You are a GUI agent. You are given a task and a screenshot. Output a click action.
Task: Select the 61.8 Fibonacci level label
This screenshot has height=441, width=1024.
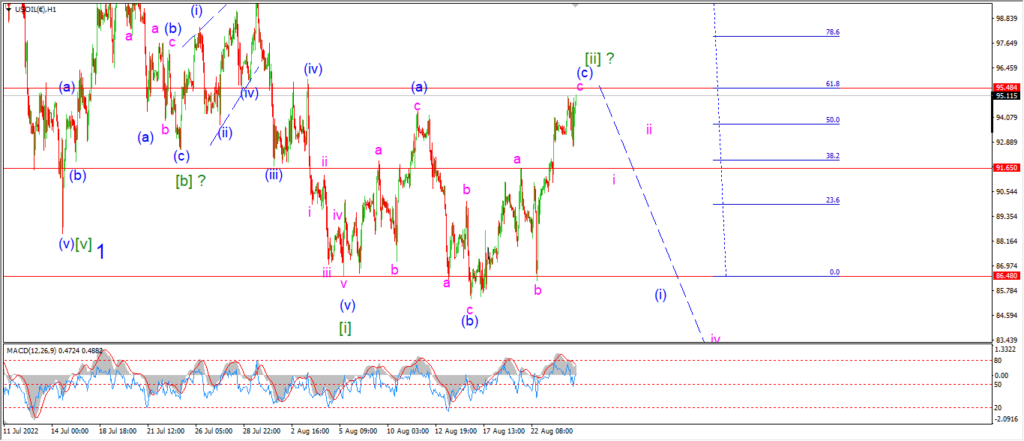pyautogui.click(x=833, y=84)
